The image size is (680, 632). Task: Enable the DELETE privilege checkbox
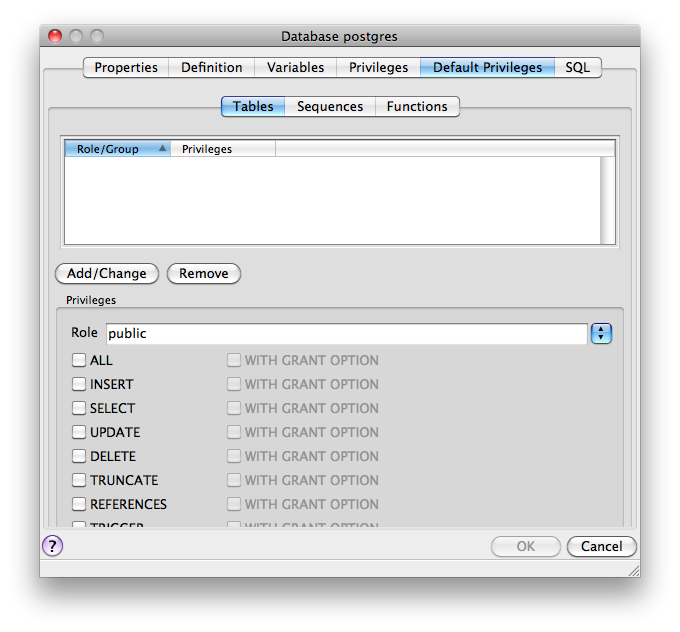tap(79, 456)
